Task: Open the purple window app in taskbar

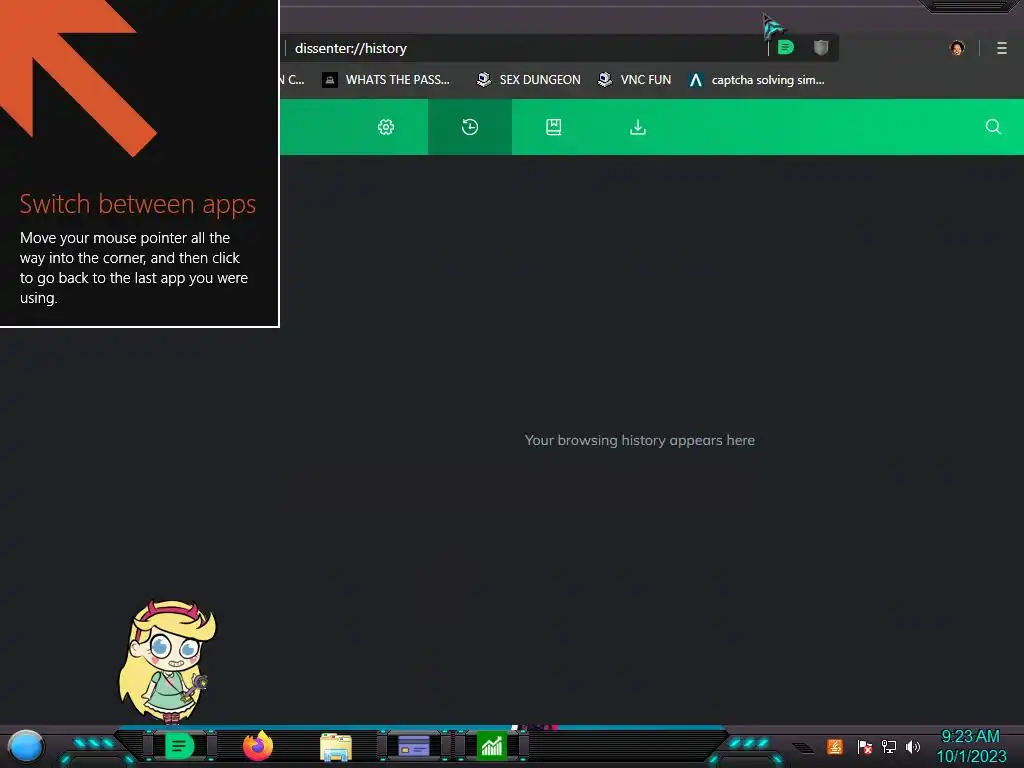Action: (x=413, y=746)
